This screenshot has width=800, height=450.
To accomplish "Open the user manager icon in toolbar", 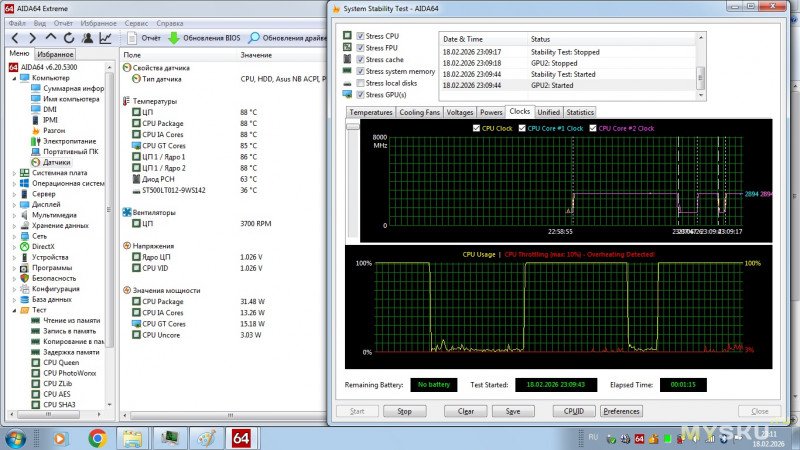I will (x=86, y=38).
